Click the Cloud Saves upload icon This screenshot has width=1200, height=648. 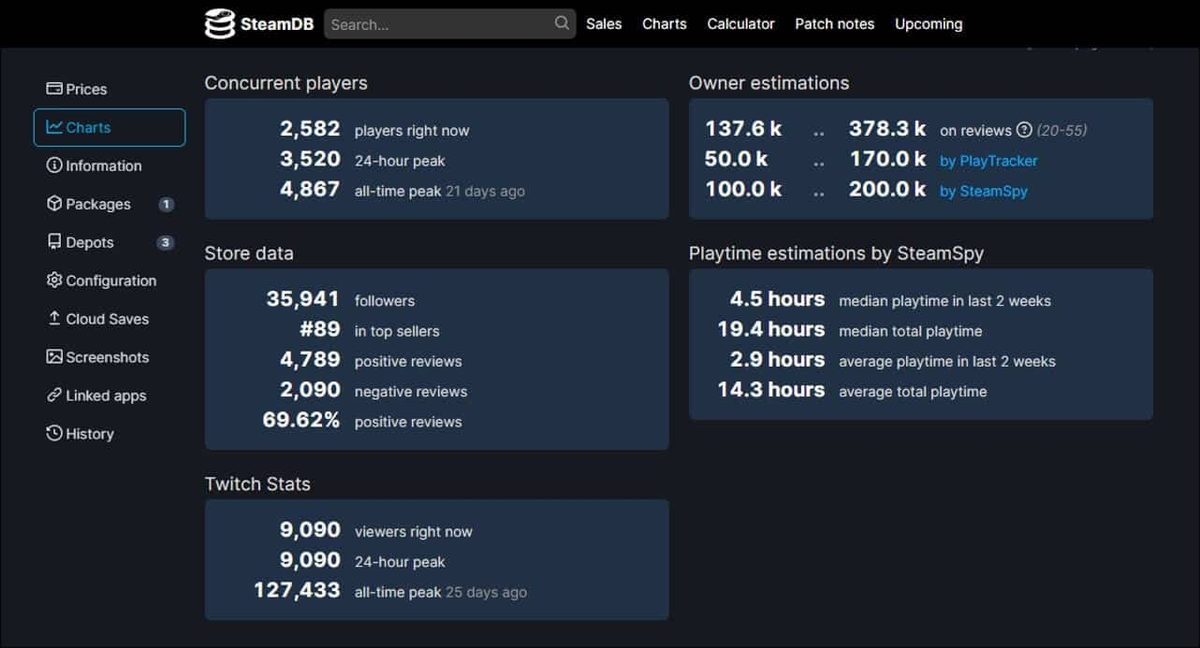click(54, 318)
